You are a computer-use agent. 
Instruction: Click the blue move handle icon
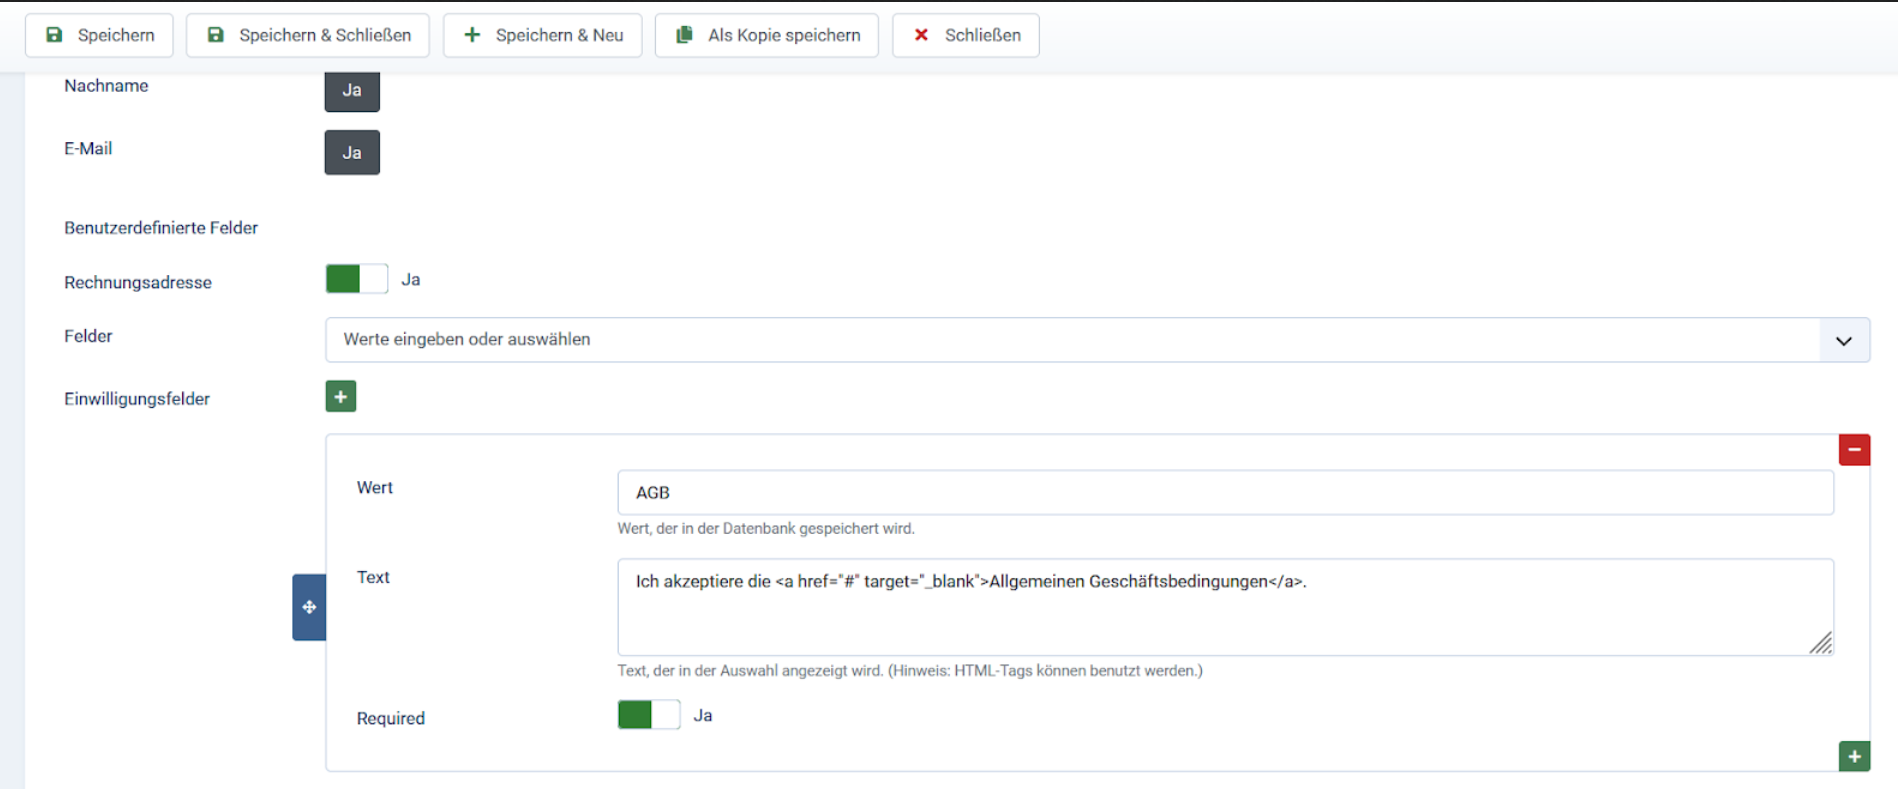[309, 607]
